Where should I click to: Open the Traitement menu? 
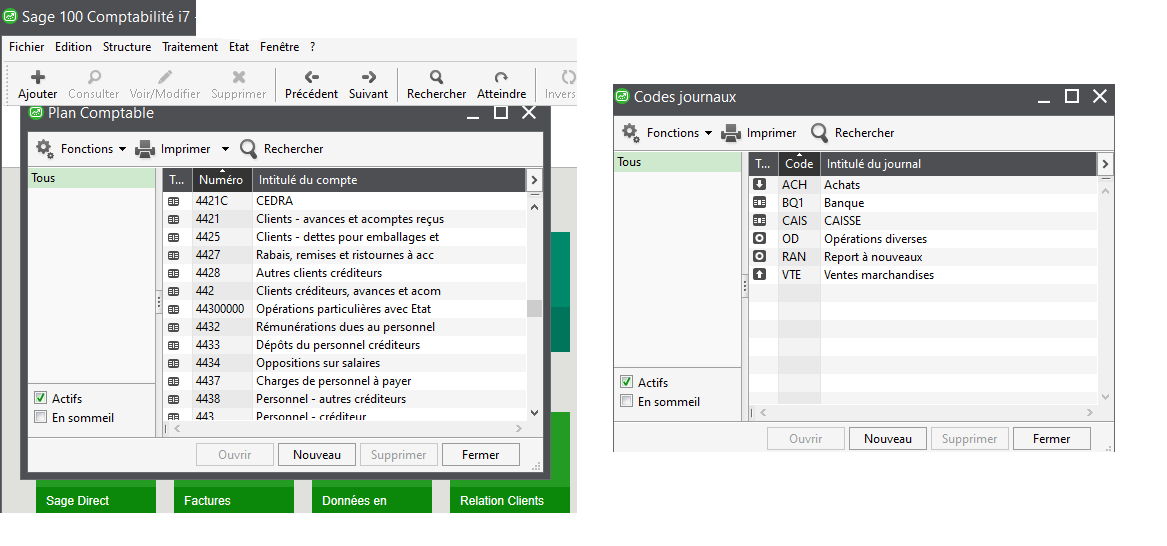(x=189, y=47)
